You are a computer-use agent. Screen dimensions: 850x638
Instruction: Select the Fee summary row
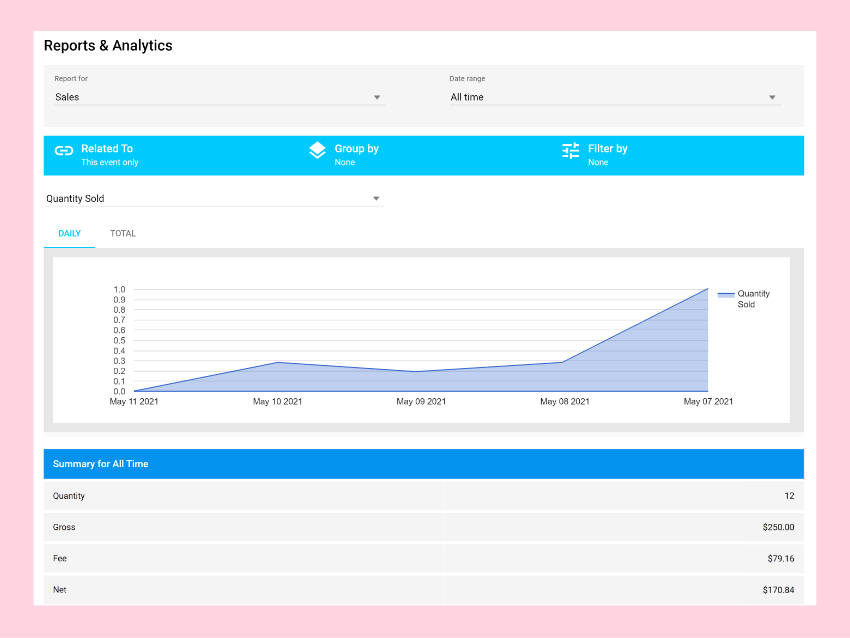tap(423, 558)
